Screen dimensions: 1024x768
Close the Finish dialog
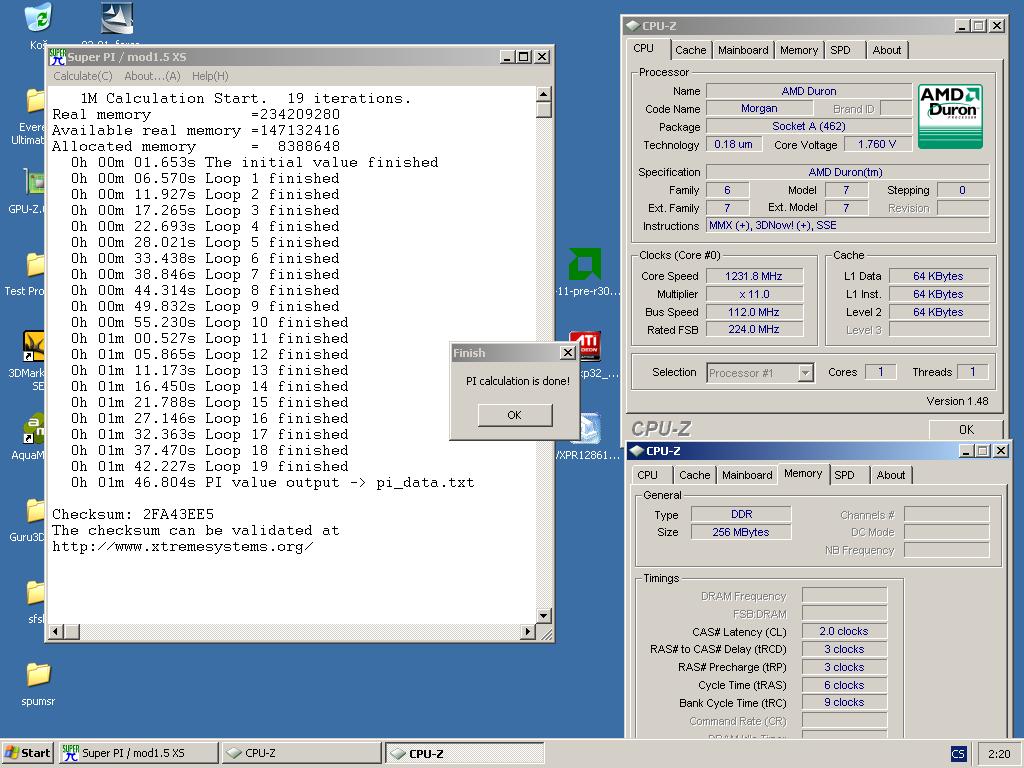point(568,353)
